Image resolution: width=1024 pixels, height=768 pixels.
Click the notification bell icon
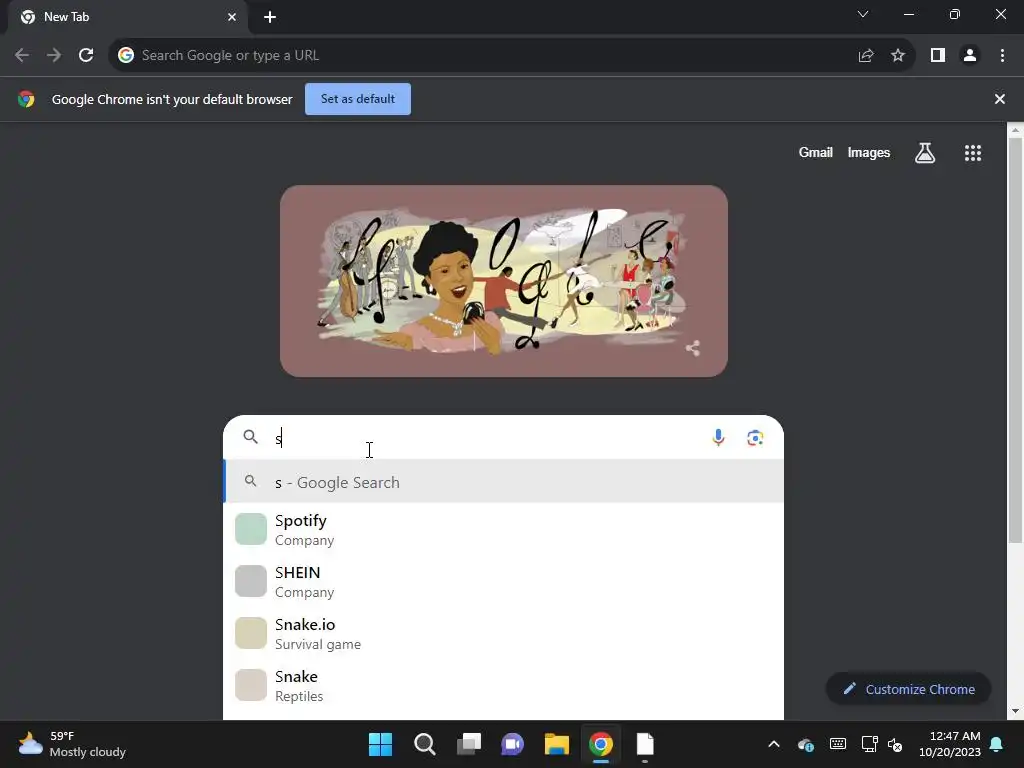point(997,744)
